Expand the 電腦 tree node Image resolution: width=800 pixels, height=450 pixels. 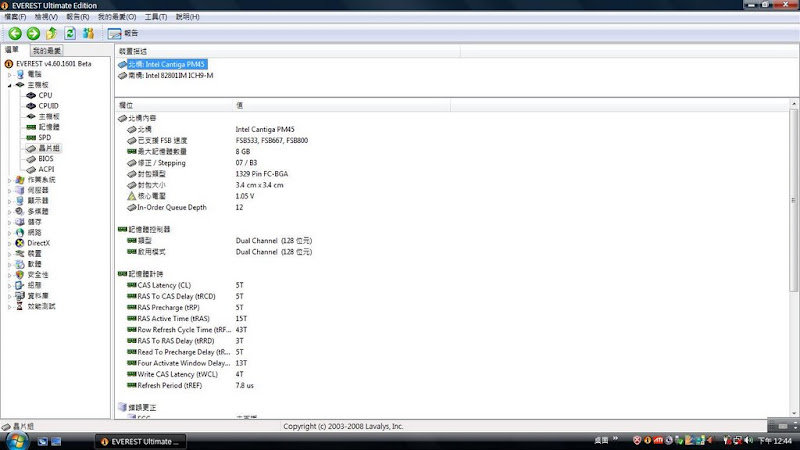9,74
